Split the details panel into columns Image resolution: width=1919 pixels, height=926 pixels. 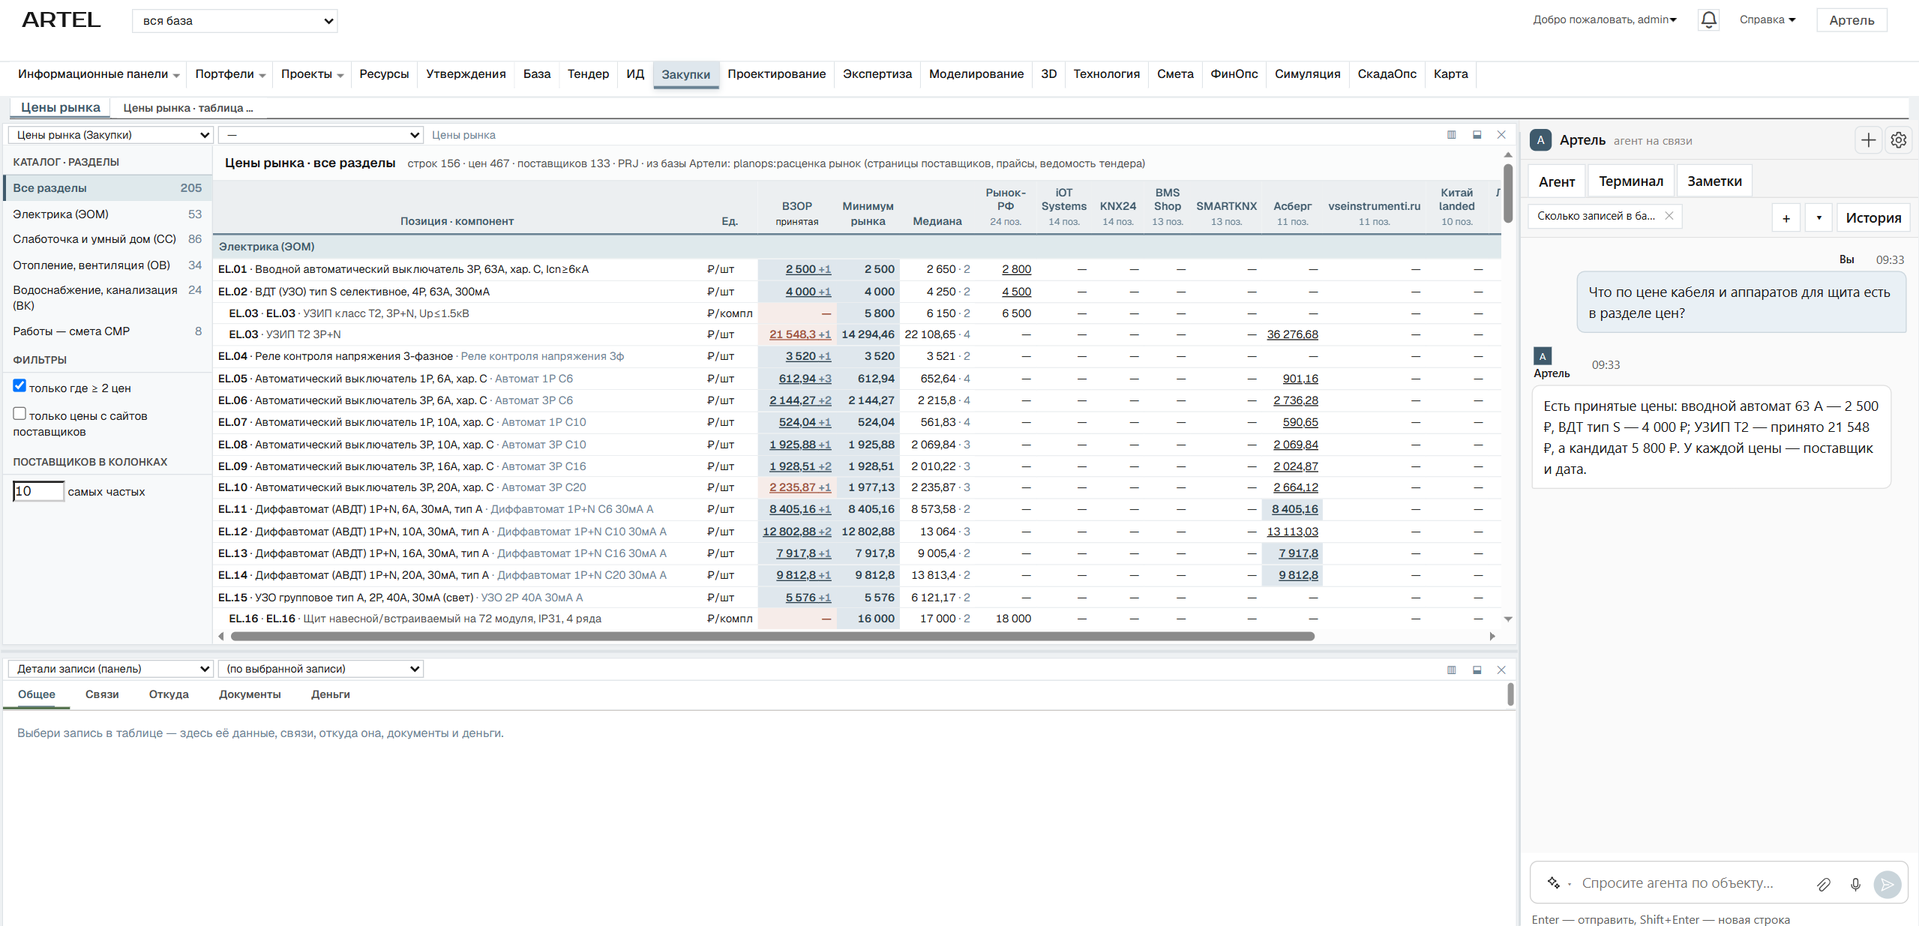coord(1451,670)
